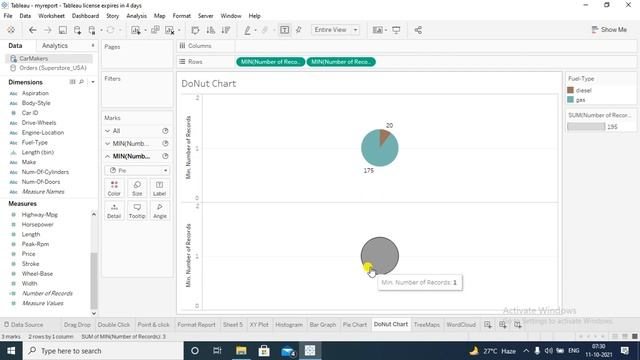Click the Angle marks card button
This screenshot has height=360, width=640.
pyautogui.click(x=160, y=211)
